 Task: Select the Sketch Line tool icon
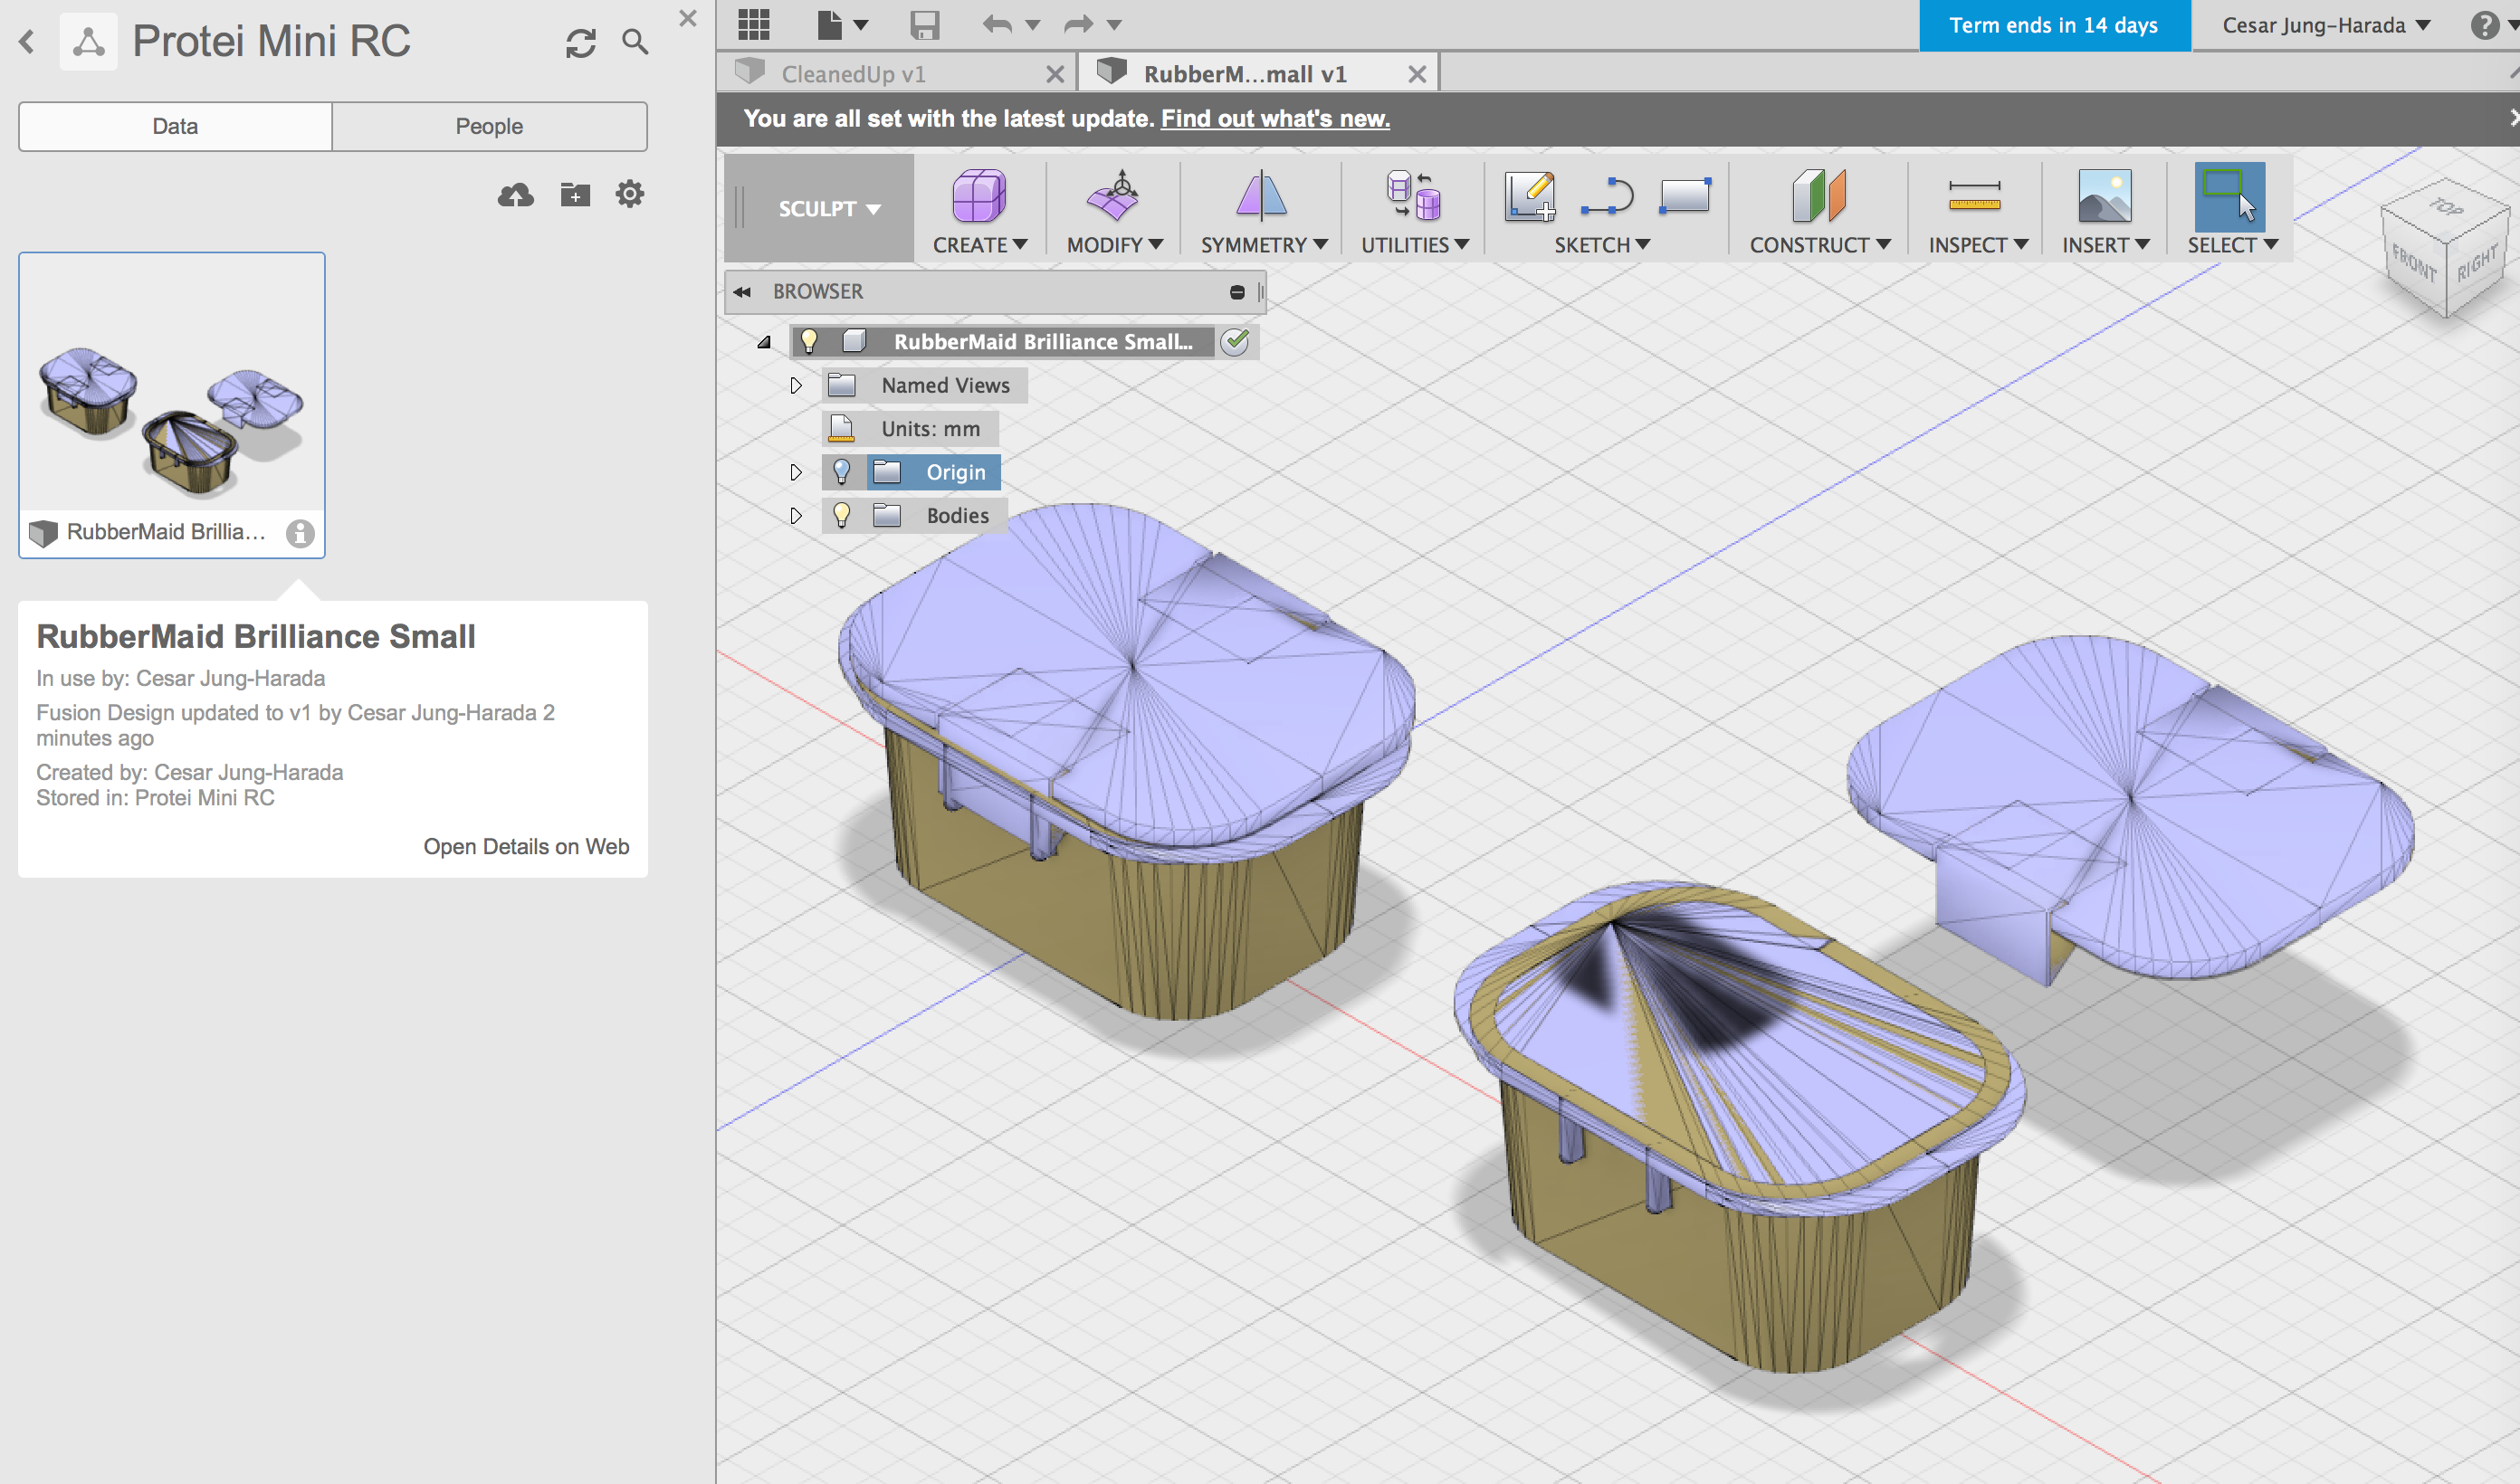click(1607, 196)
